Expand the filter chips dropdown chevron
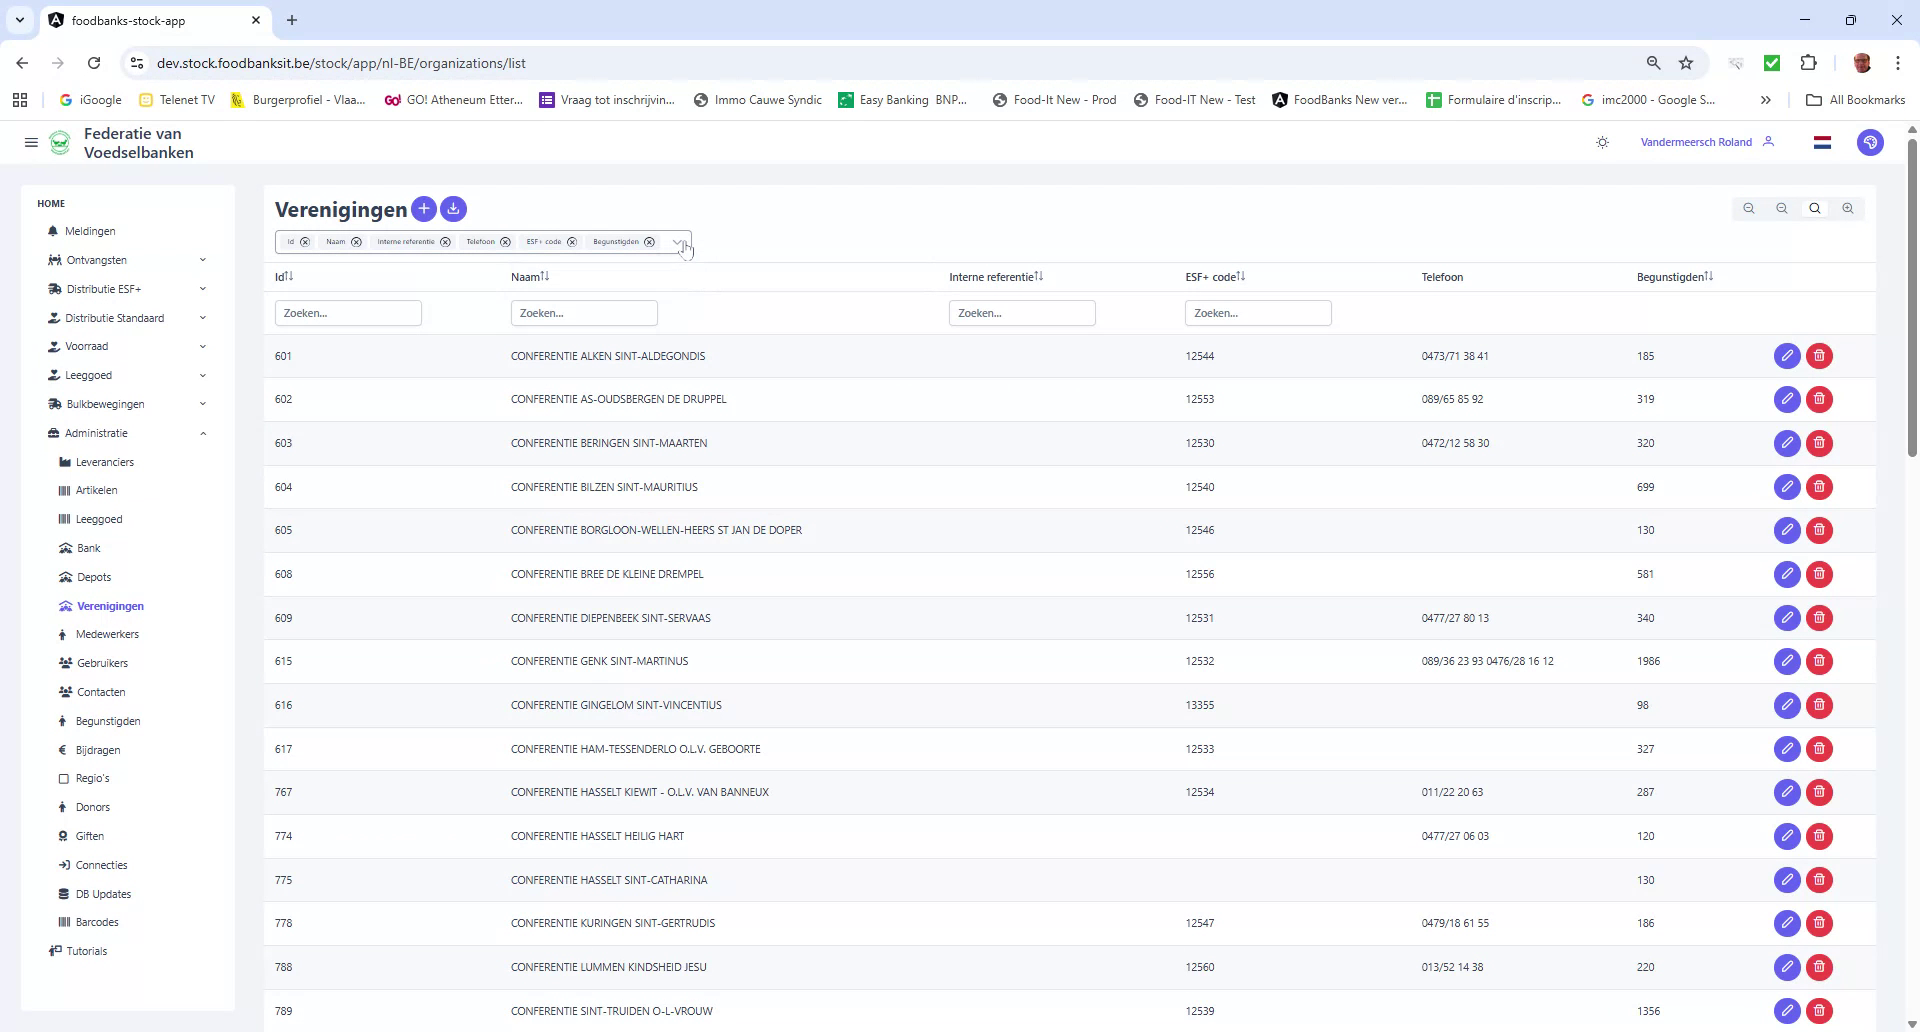The width and height of the screenshot is (1920, 1032). tap(678, 243)
